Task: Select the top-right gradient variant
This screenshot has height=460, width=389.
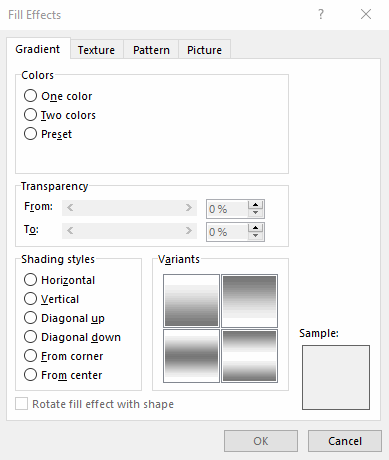Action: [x=249, y=301]
